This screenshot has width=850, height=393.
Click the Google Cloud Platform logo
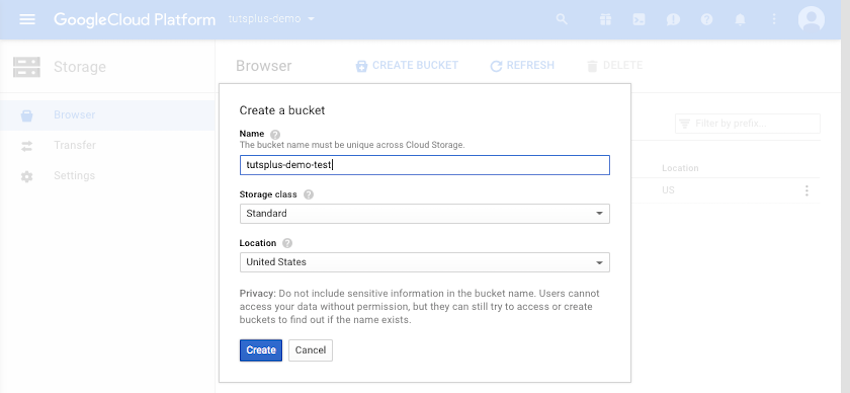pyautogui.click(x=134, y=20)
